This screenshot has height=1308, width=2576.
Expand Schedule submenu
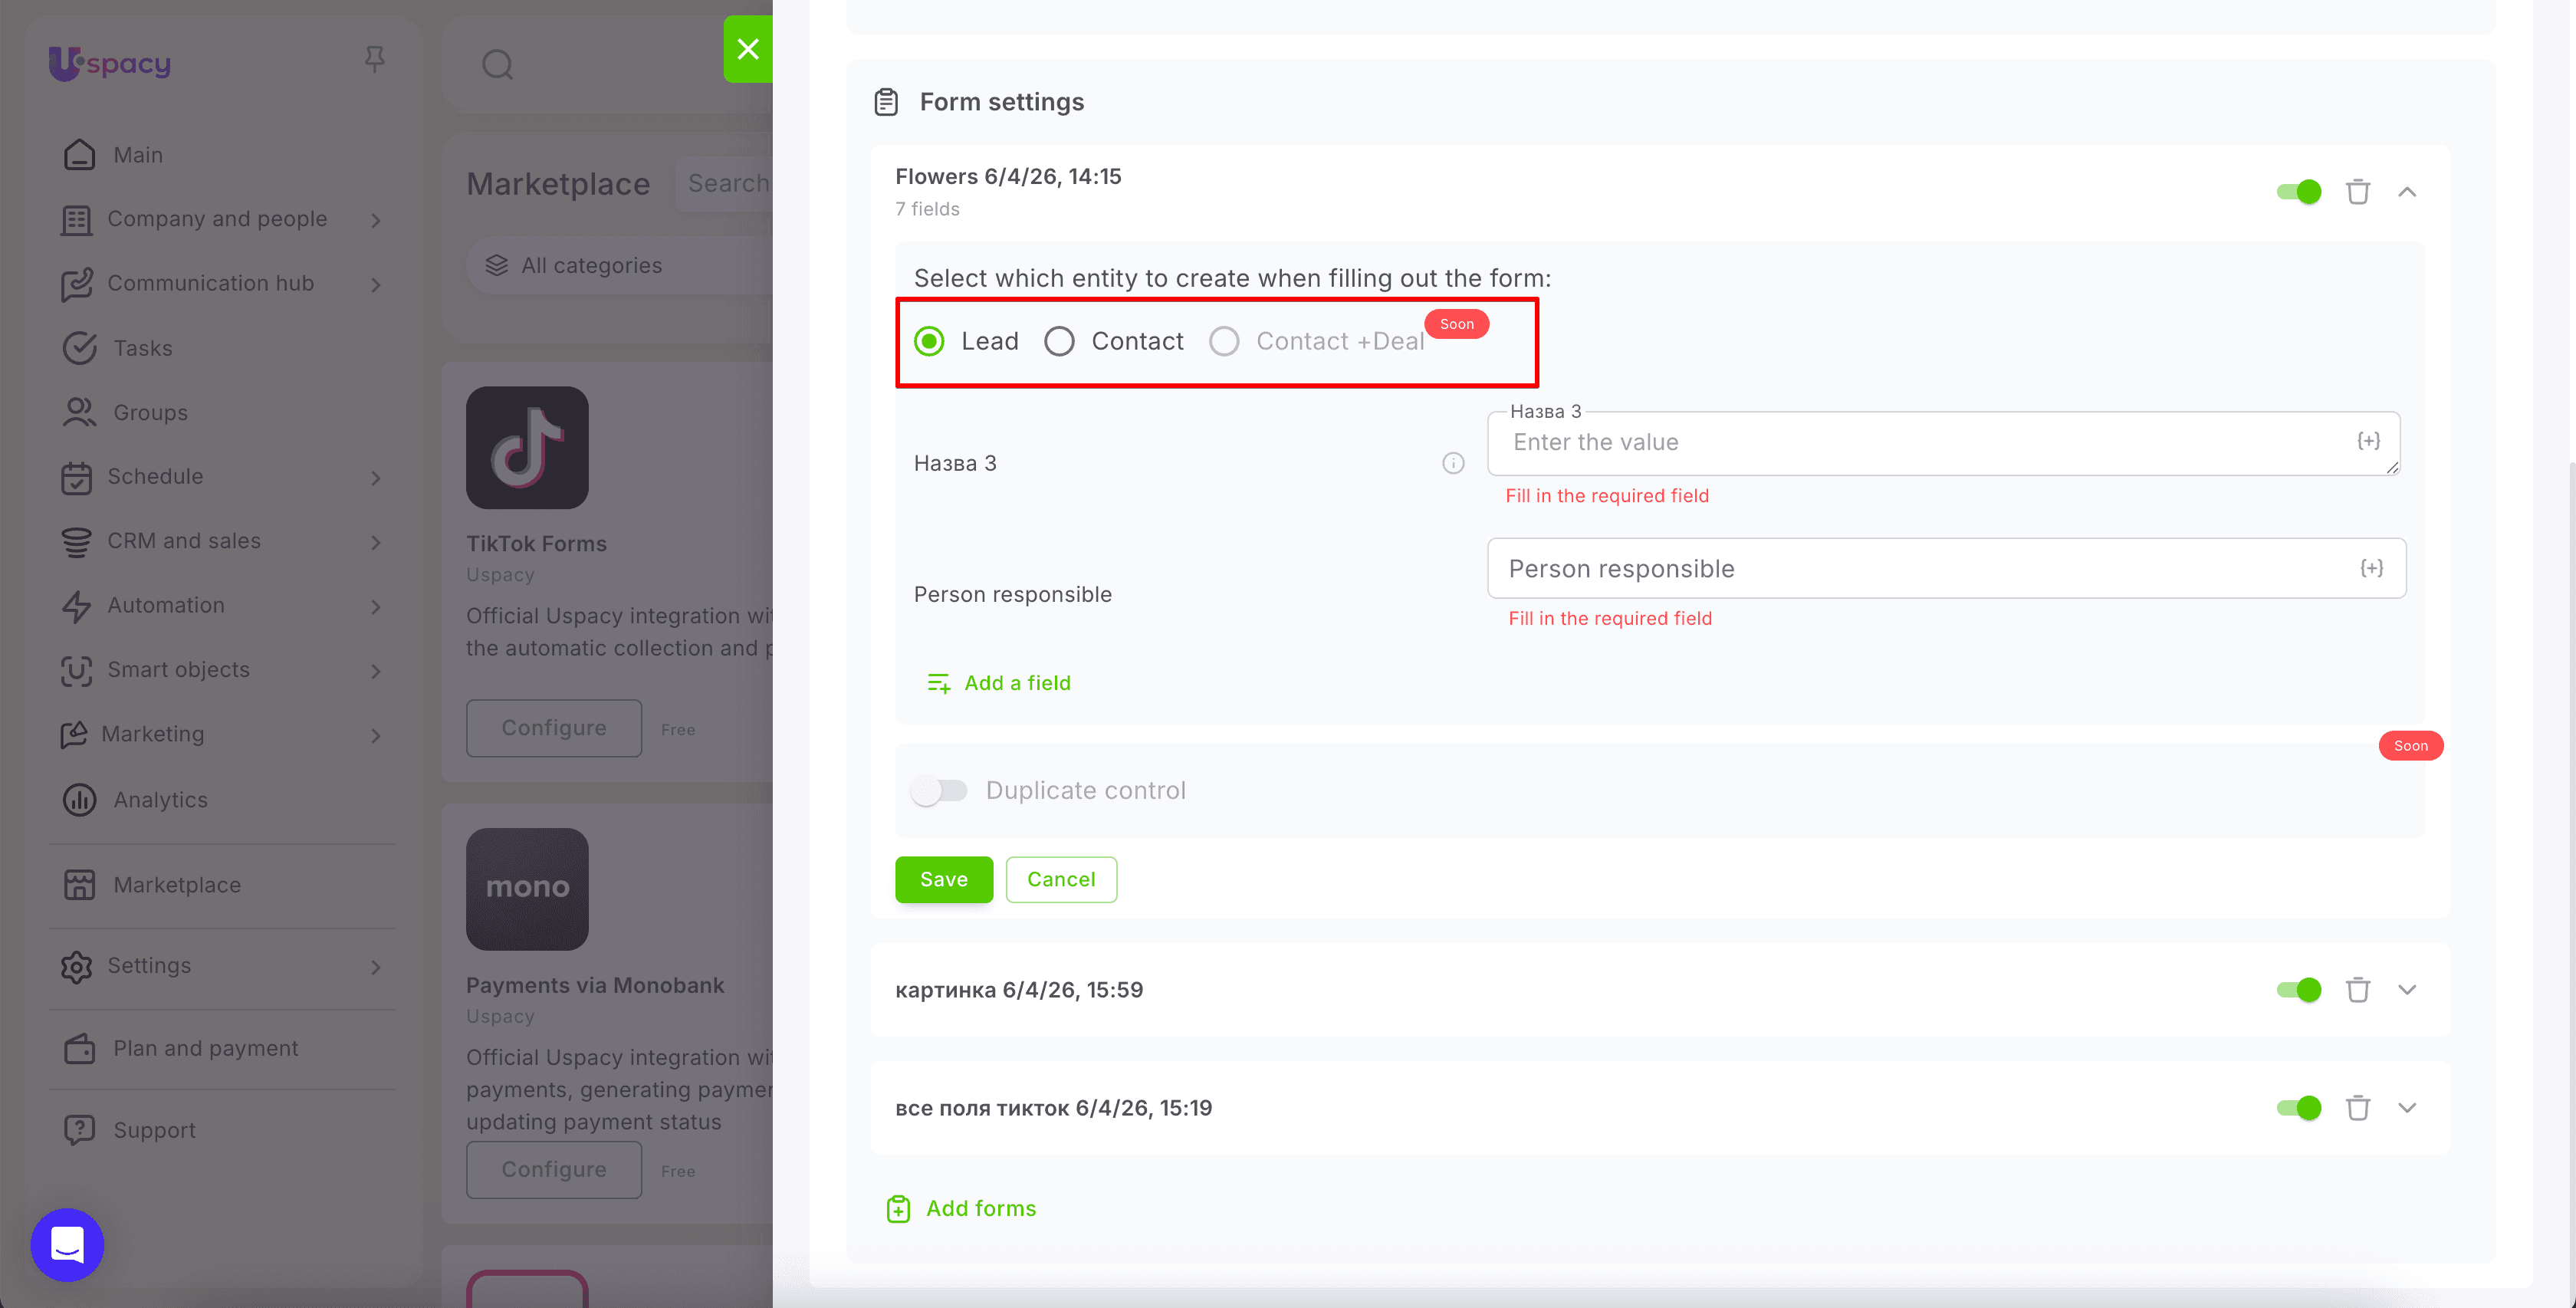point(376,478)
